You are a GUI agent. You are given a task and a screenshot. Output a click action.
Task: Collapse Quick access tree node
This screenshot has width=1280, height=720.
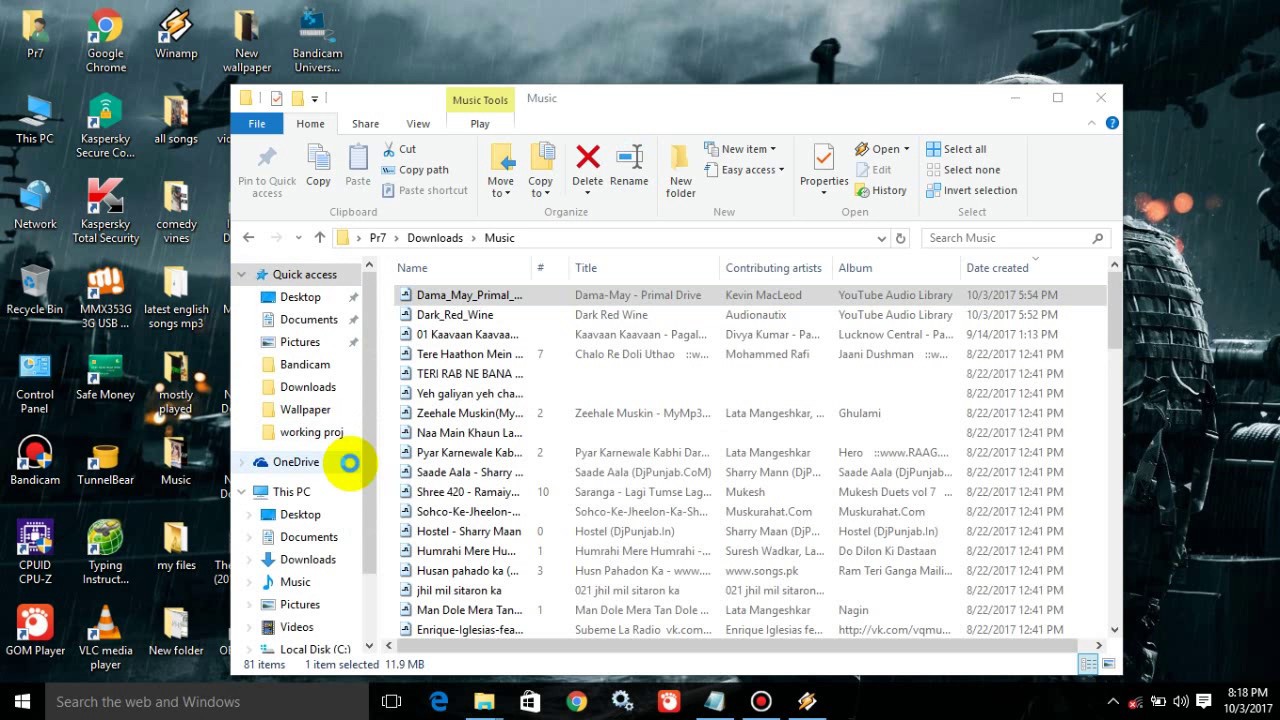coord(241,274)
